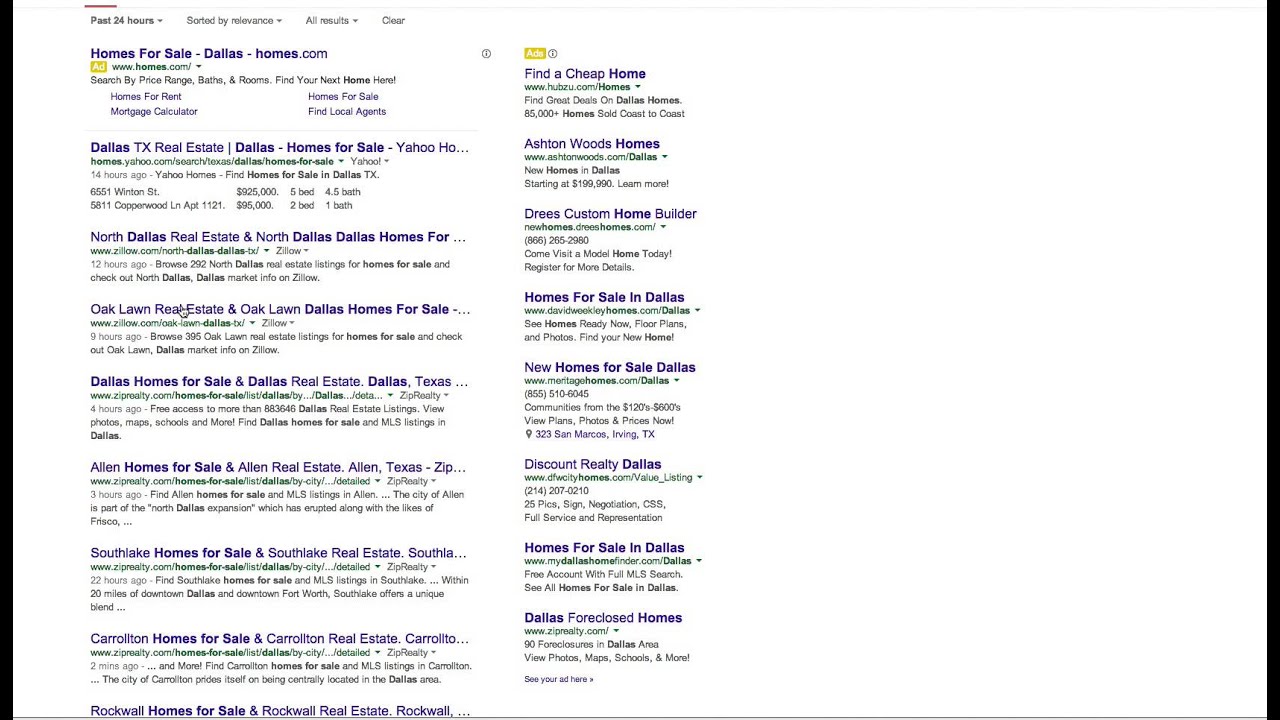The height and width of the screenshot is (720, 1280).
Task: Click the yellow Ads badge above the right-column ads
Action: 534,54
